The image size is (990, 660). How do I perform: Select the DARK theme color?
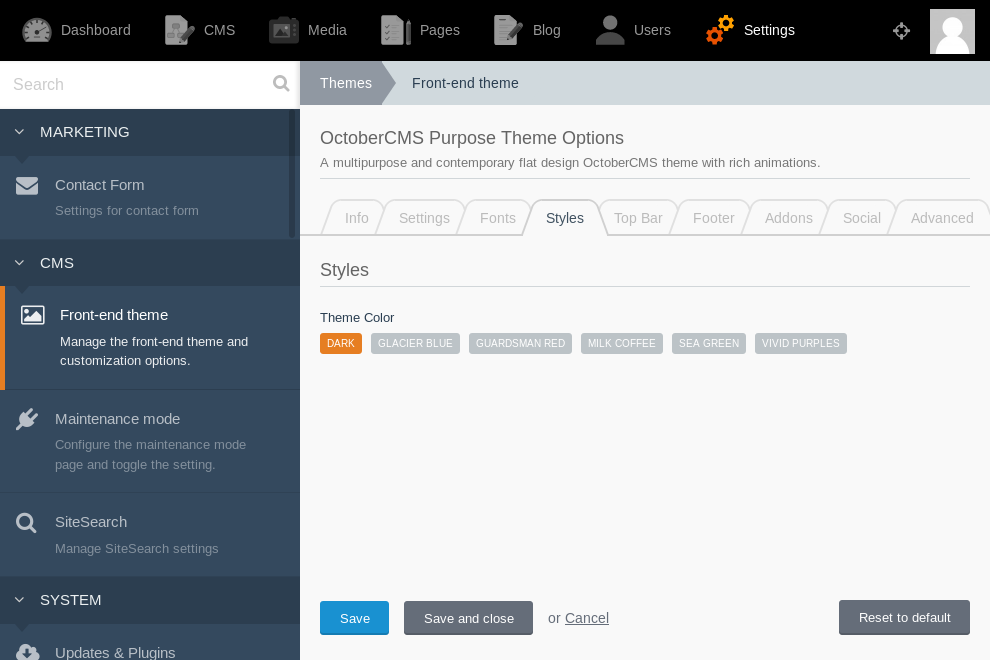[341, 344]
